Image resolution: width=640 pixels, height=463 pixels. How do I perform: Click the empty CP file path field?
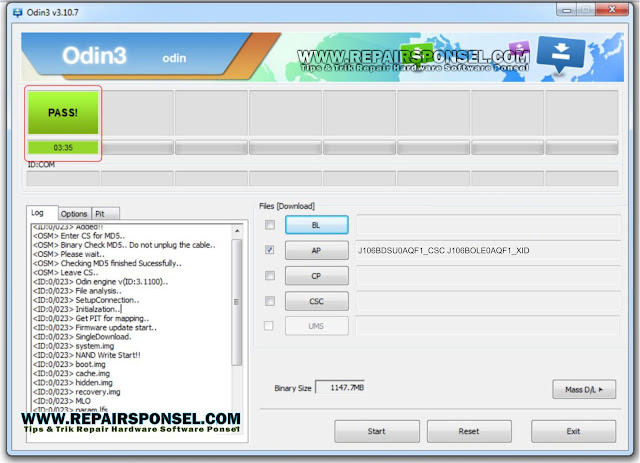click(488, 276)
